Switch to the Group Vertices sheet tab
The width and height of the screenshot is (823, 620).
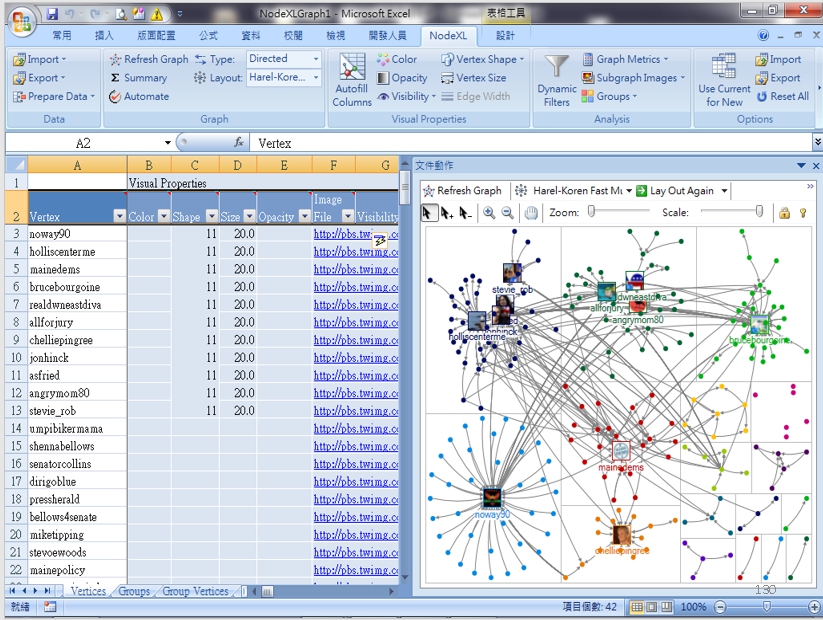(195, 592)
